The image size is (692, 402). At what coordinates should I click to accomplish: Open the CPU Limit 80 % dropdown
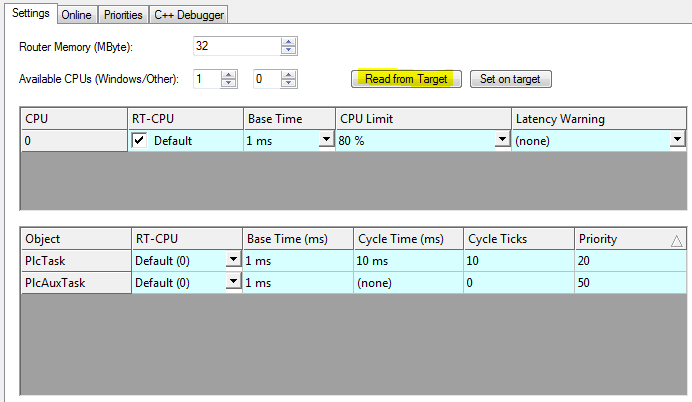tap(502, 139)
